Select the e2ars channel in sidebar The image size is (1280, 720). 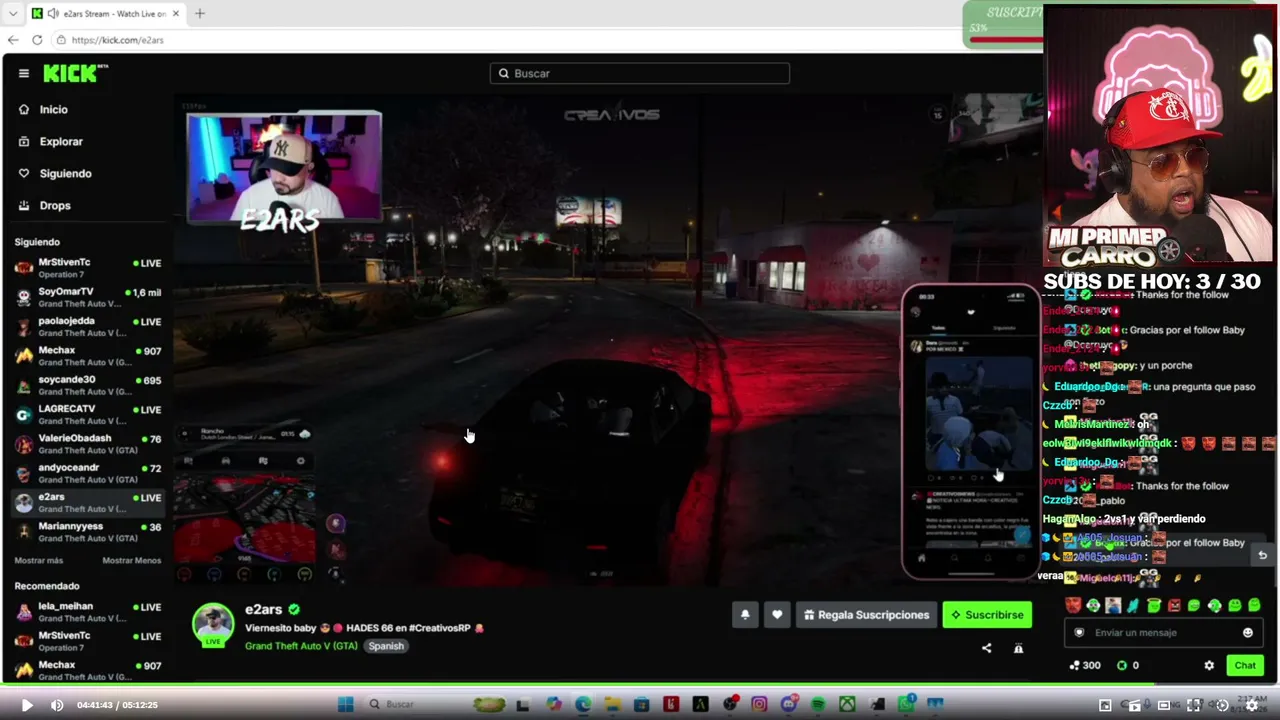coord(88,502)
